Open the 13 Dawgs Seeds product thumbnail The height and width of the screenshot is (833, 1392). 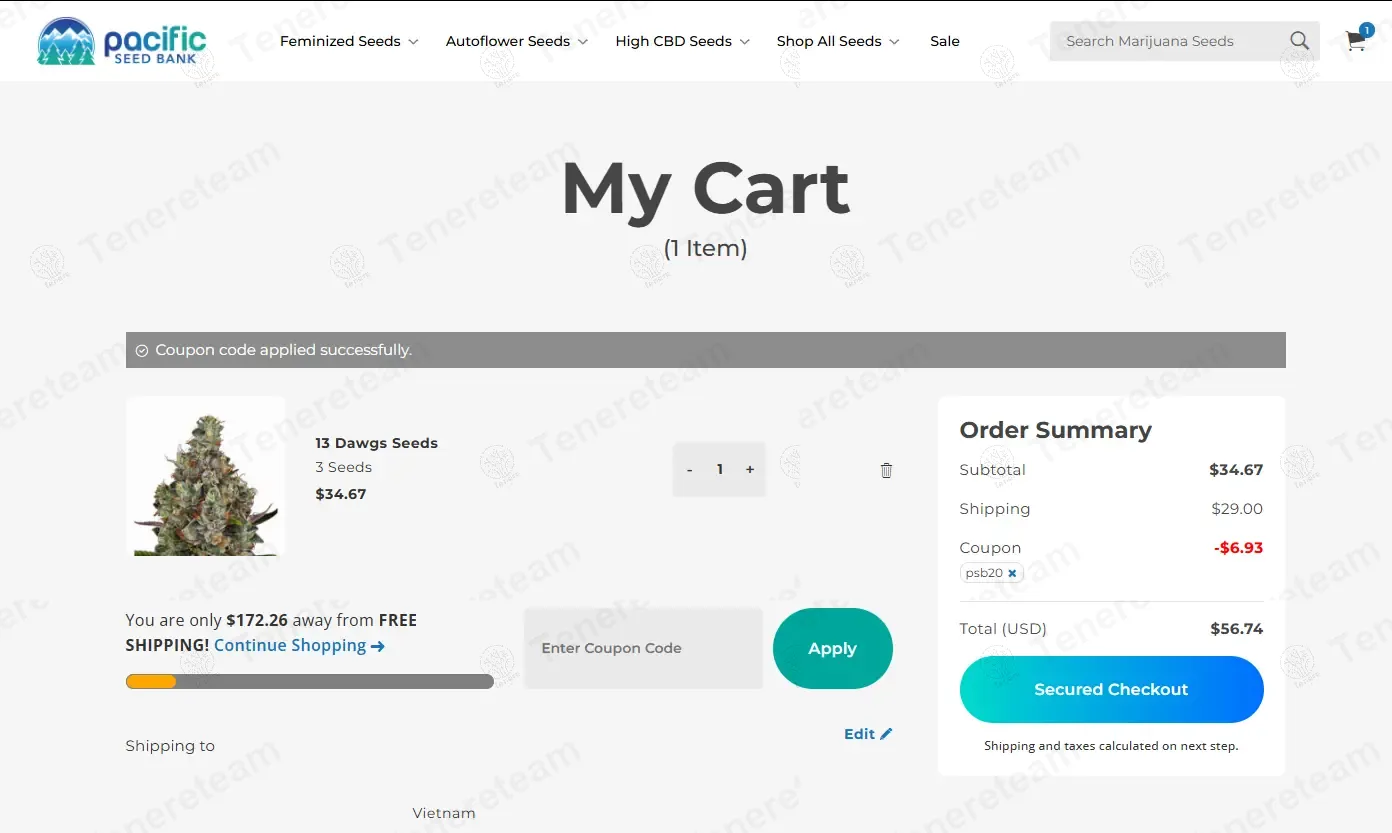206,476
